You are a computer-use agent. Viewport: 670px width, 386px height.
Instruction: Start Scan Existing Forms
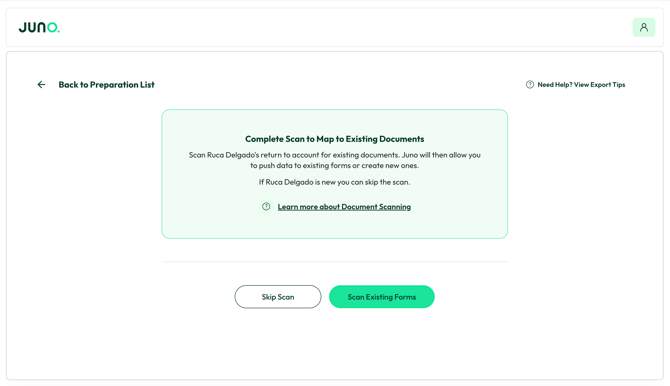pos(382,297)
